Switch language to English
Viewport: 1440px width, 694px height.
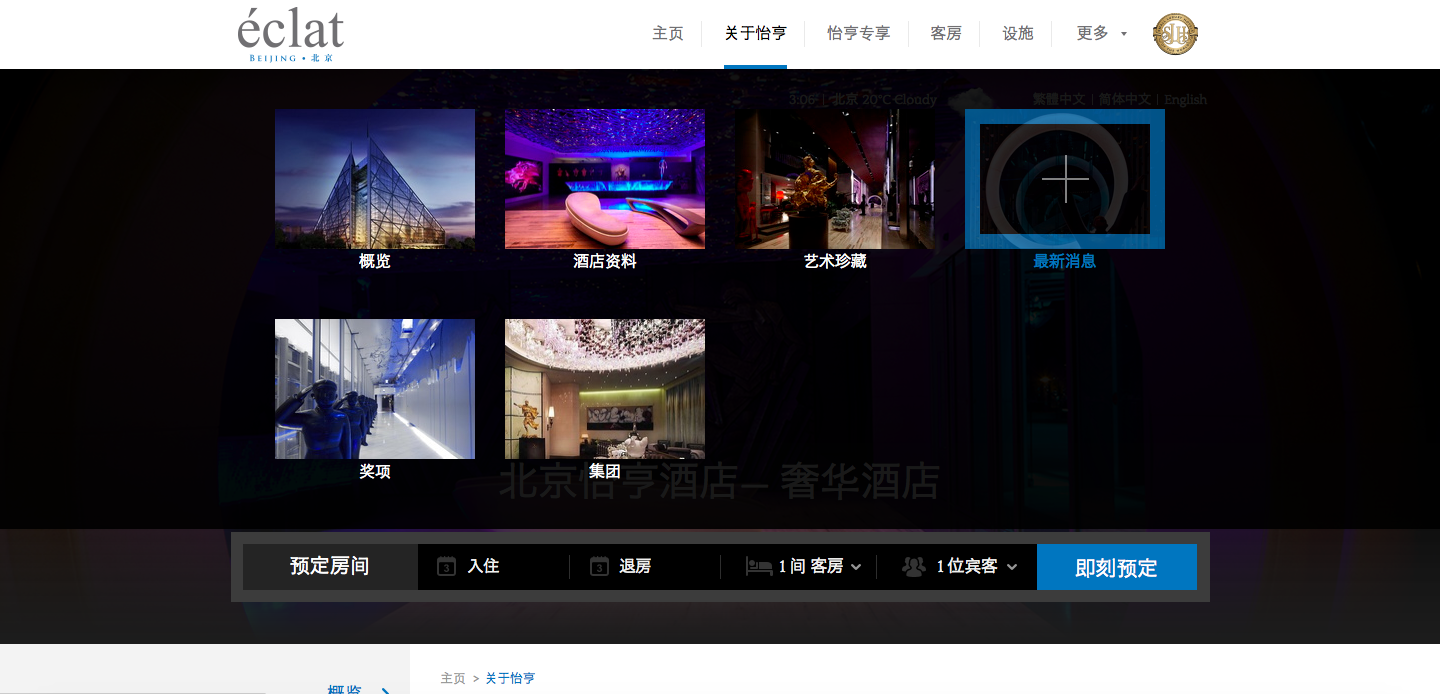1185,99
